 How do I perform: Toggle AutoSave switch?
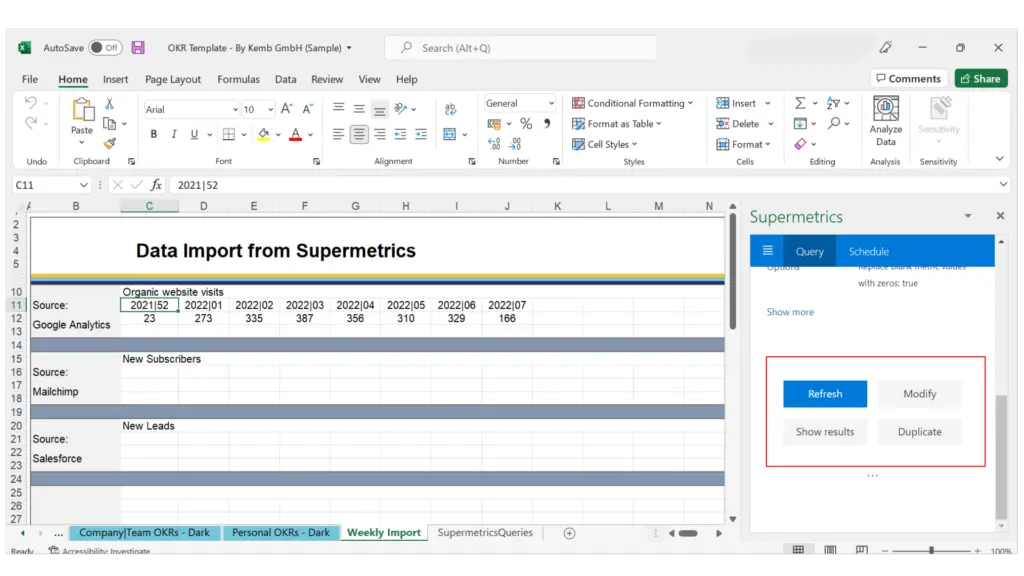click(x=105, y=48)
